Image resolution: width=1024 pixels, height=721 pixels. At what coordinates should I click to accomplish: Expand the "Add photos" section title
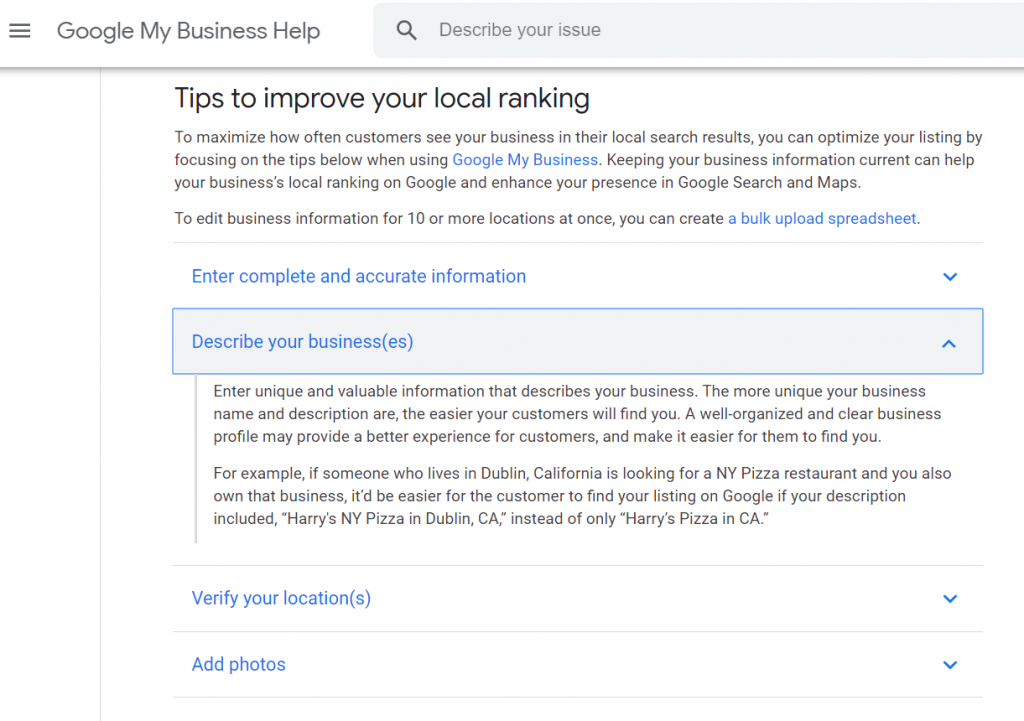tap(238, 665)
